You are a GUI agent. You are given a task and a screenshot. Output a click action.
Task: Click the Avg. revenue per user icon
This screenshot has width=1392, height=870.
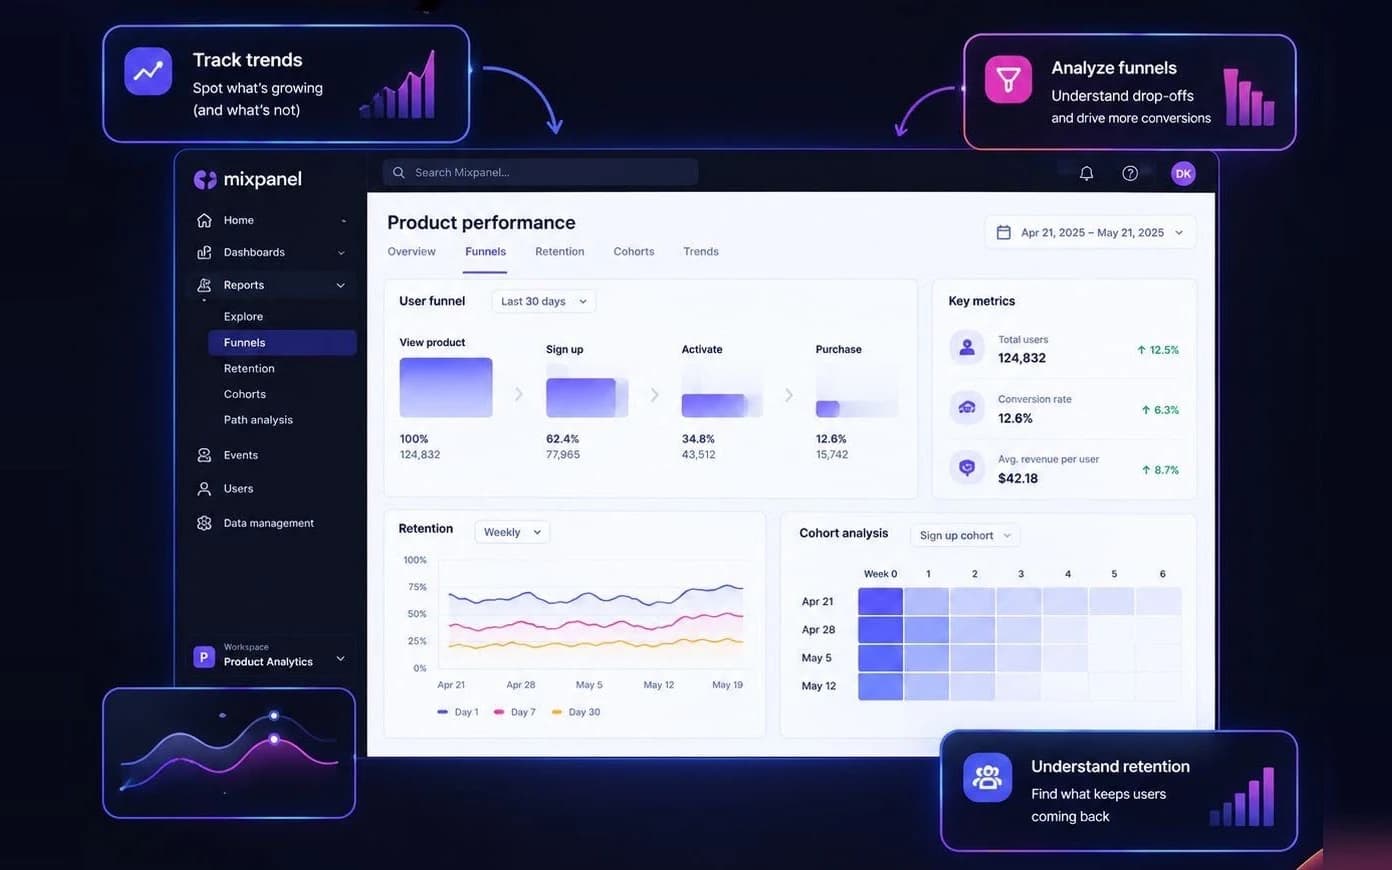click(x=967, y=467)
